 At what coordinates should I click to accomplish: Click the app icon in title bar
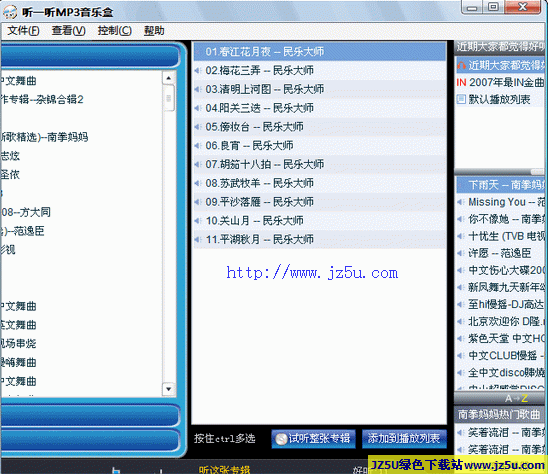click(10, 12)
